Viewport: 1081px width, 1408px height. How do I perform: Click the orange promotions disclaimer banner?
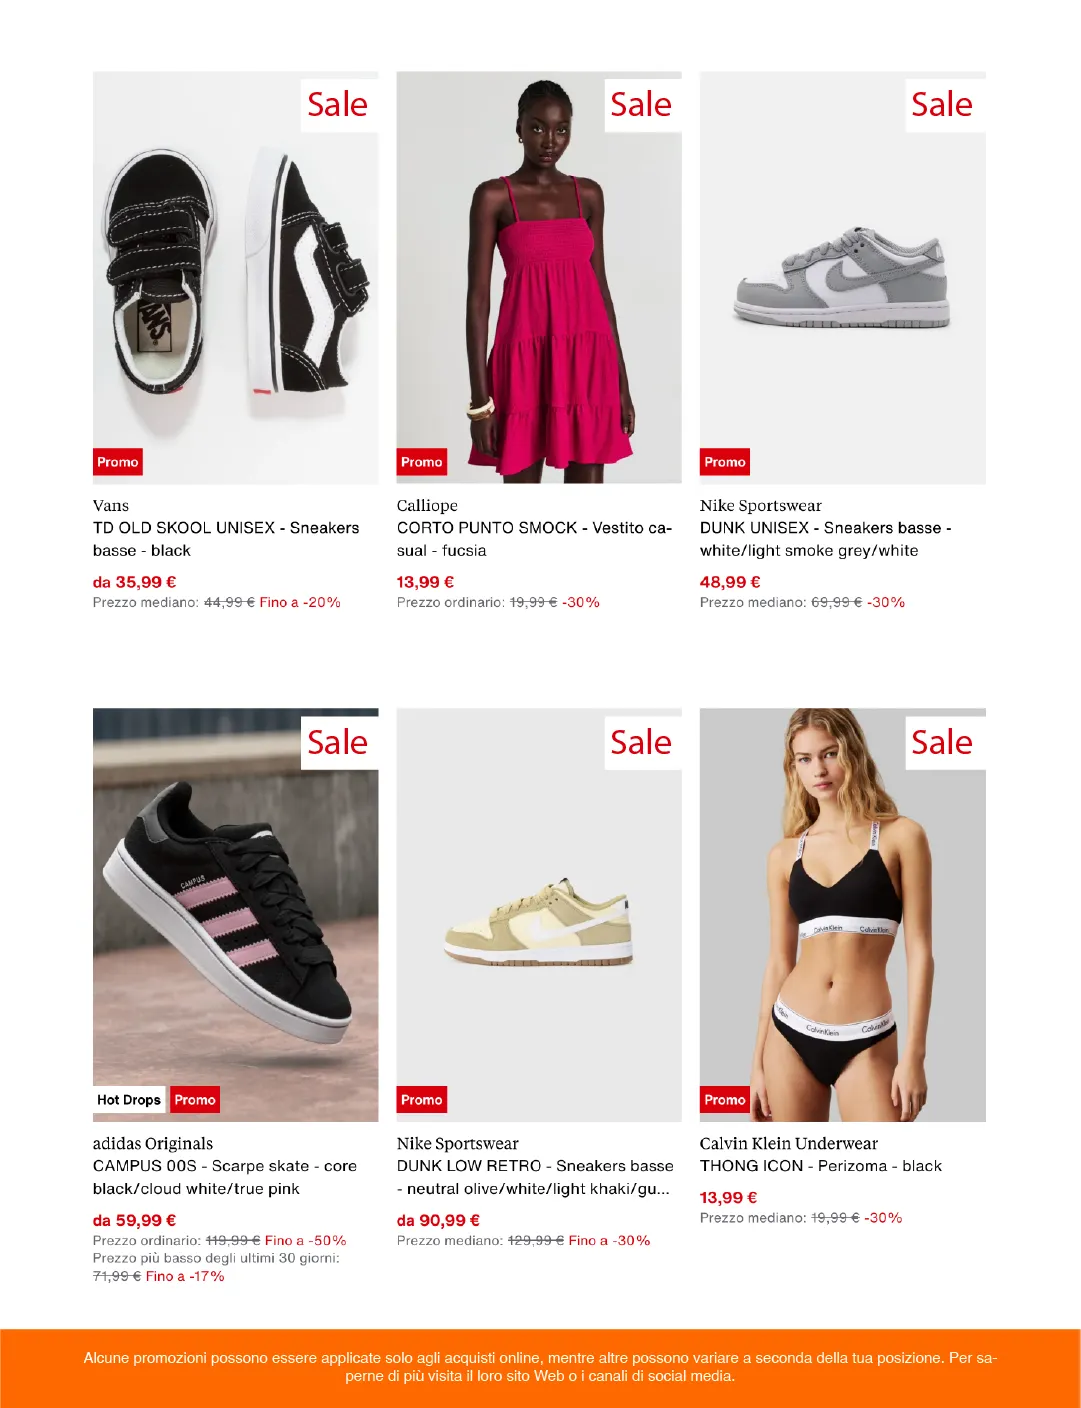coord(540,1368)
